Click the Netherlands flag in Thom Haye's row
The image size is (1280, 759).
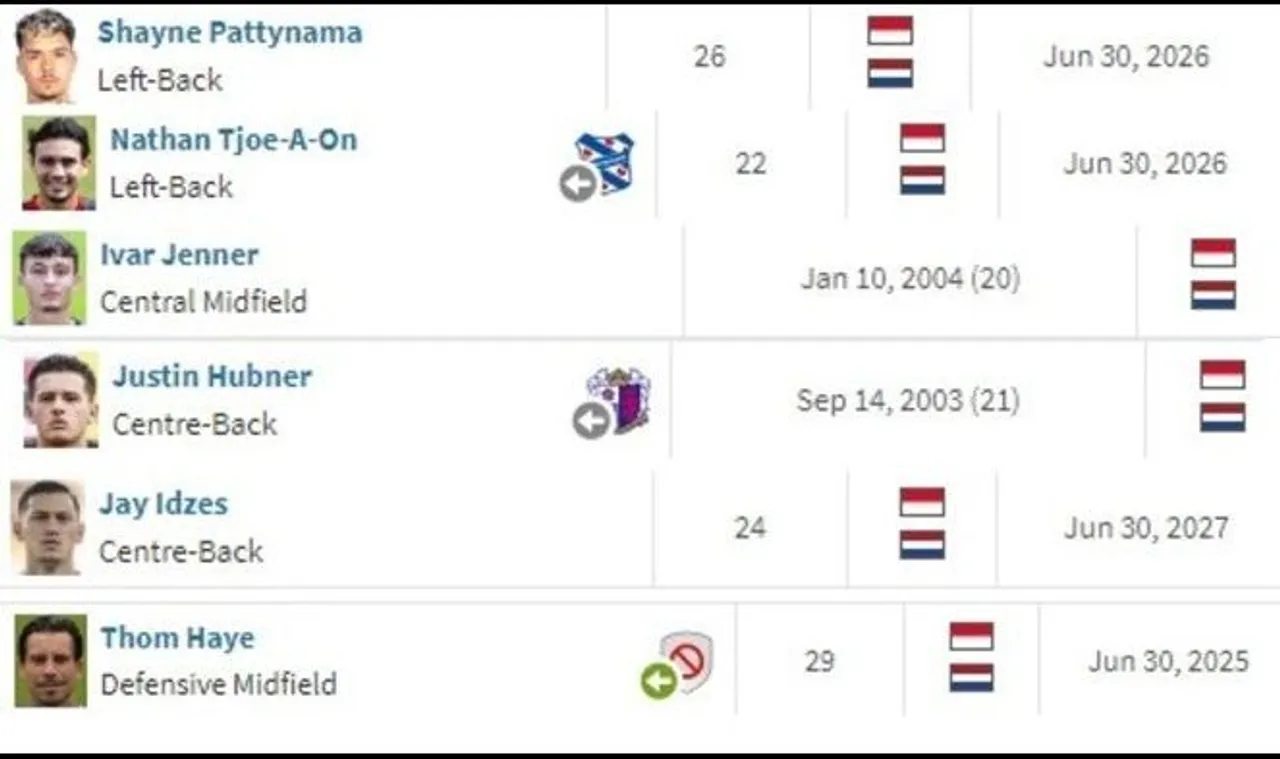972,678
